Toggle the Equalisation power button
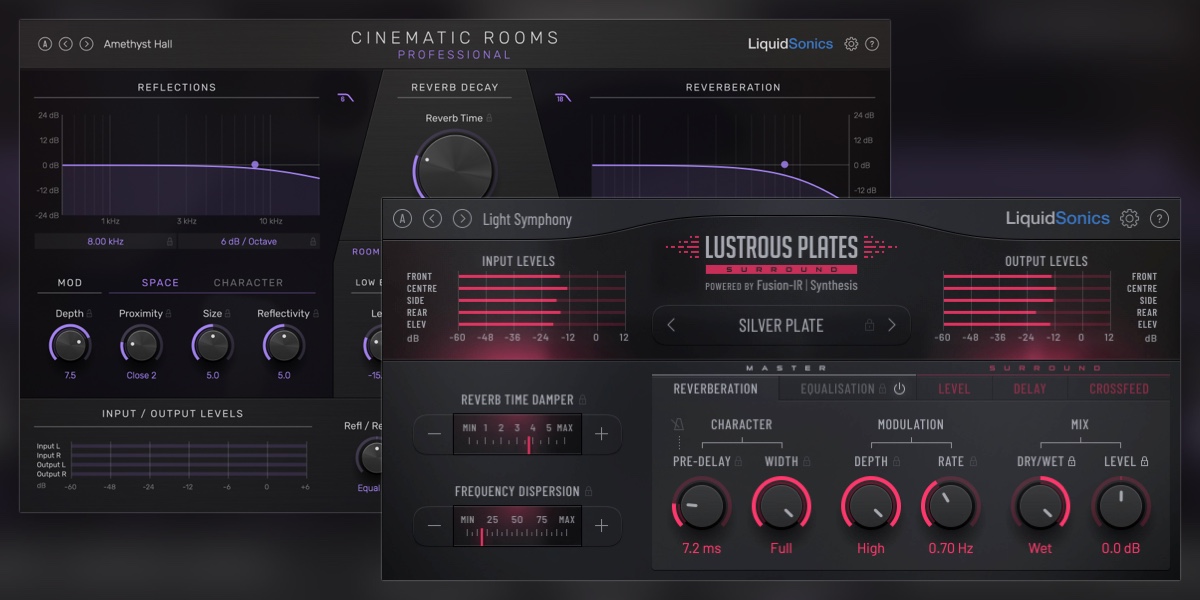 pyautogui.click(x=901, y=389)
